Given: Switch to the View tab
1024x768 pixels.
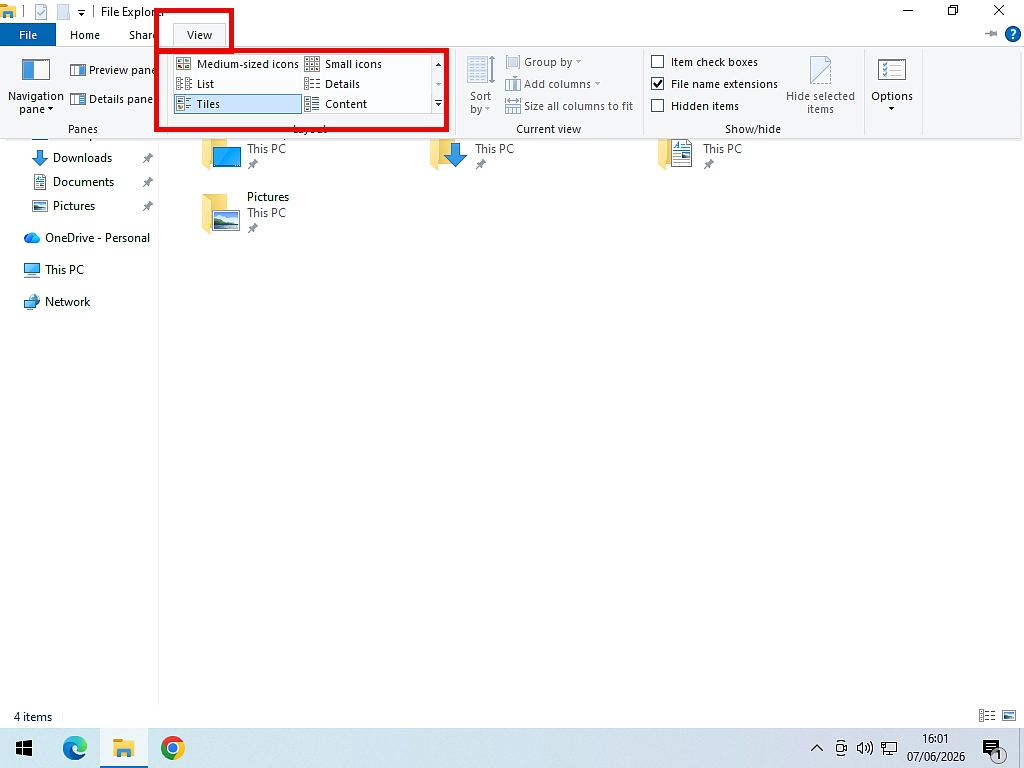Looking at the screenshot, I should click(x=199, y=35).
